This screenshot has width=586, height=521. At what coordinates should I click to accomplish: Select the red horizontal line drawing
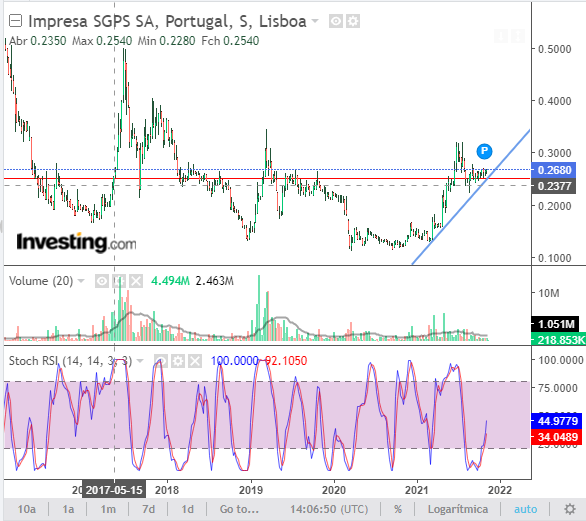click(267, 178)
